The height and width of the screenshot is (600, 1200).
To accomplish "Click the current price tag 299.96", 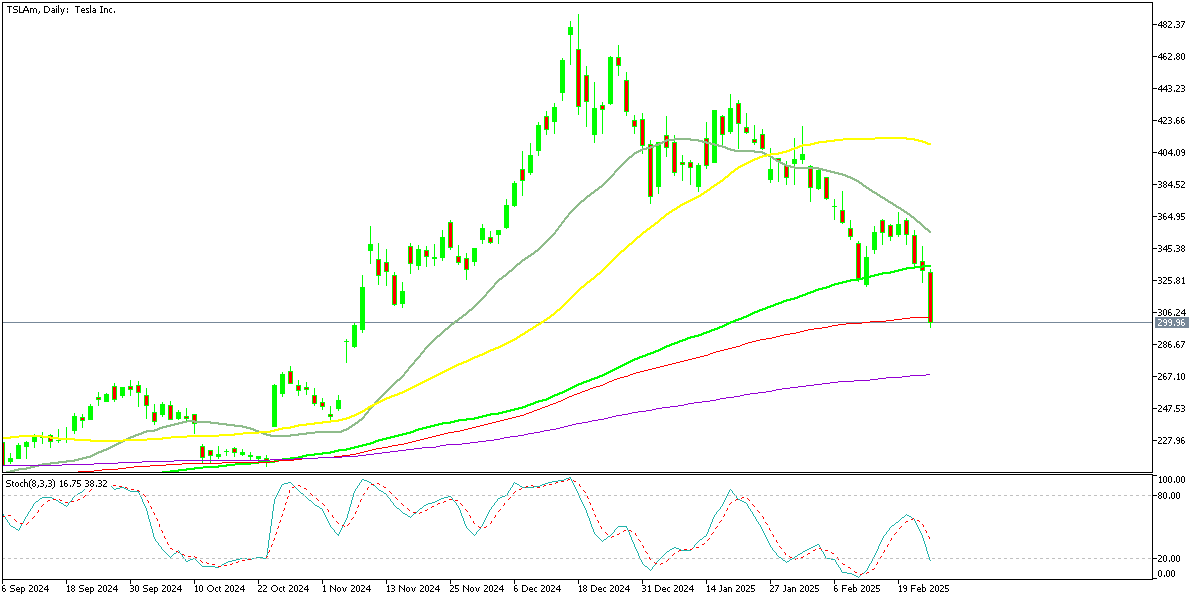I will pos(1170,323).
